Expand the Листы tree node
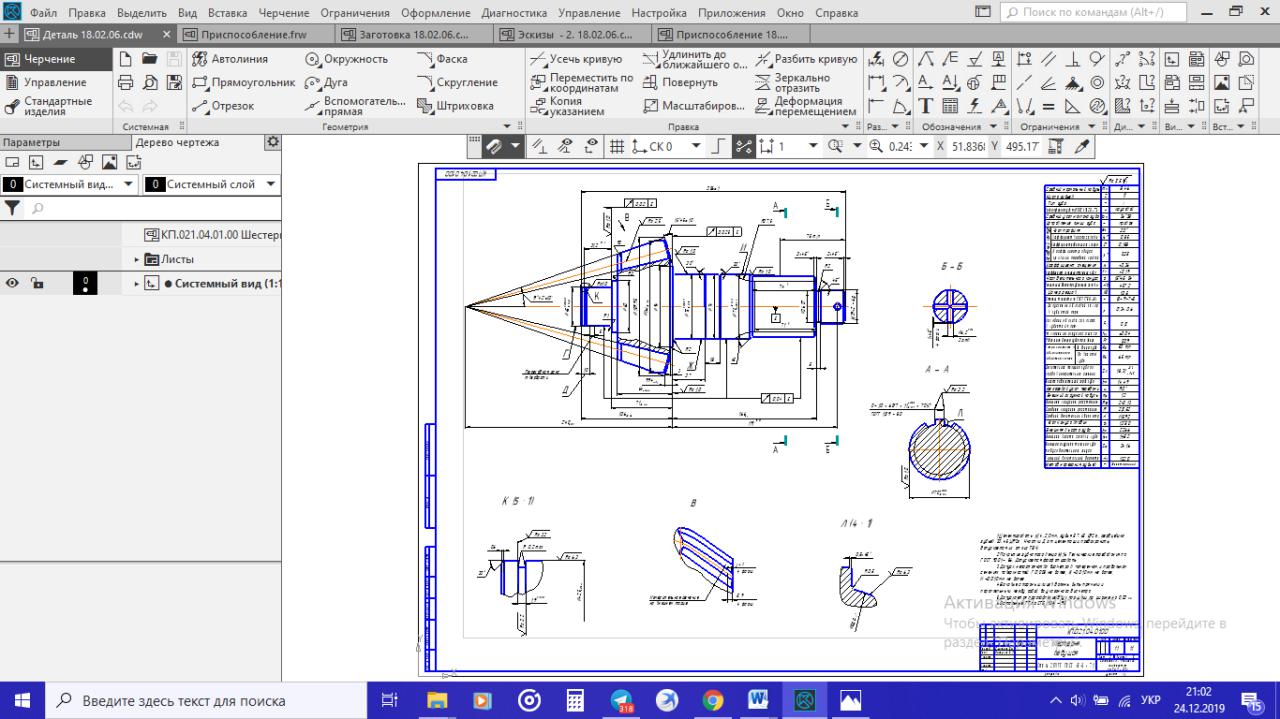Image resolution: width=1280 pixels, height=719 pixels. (137, 259)
